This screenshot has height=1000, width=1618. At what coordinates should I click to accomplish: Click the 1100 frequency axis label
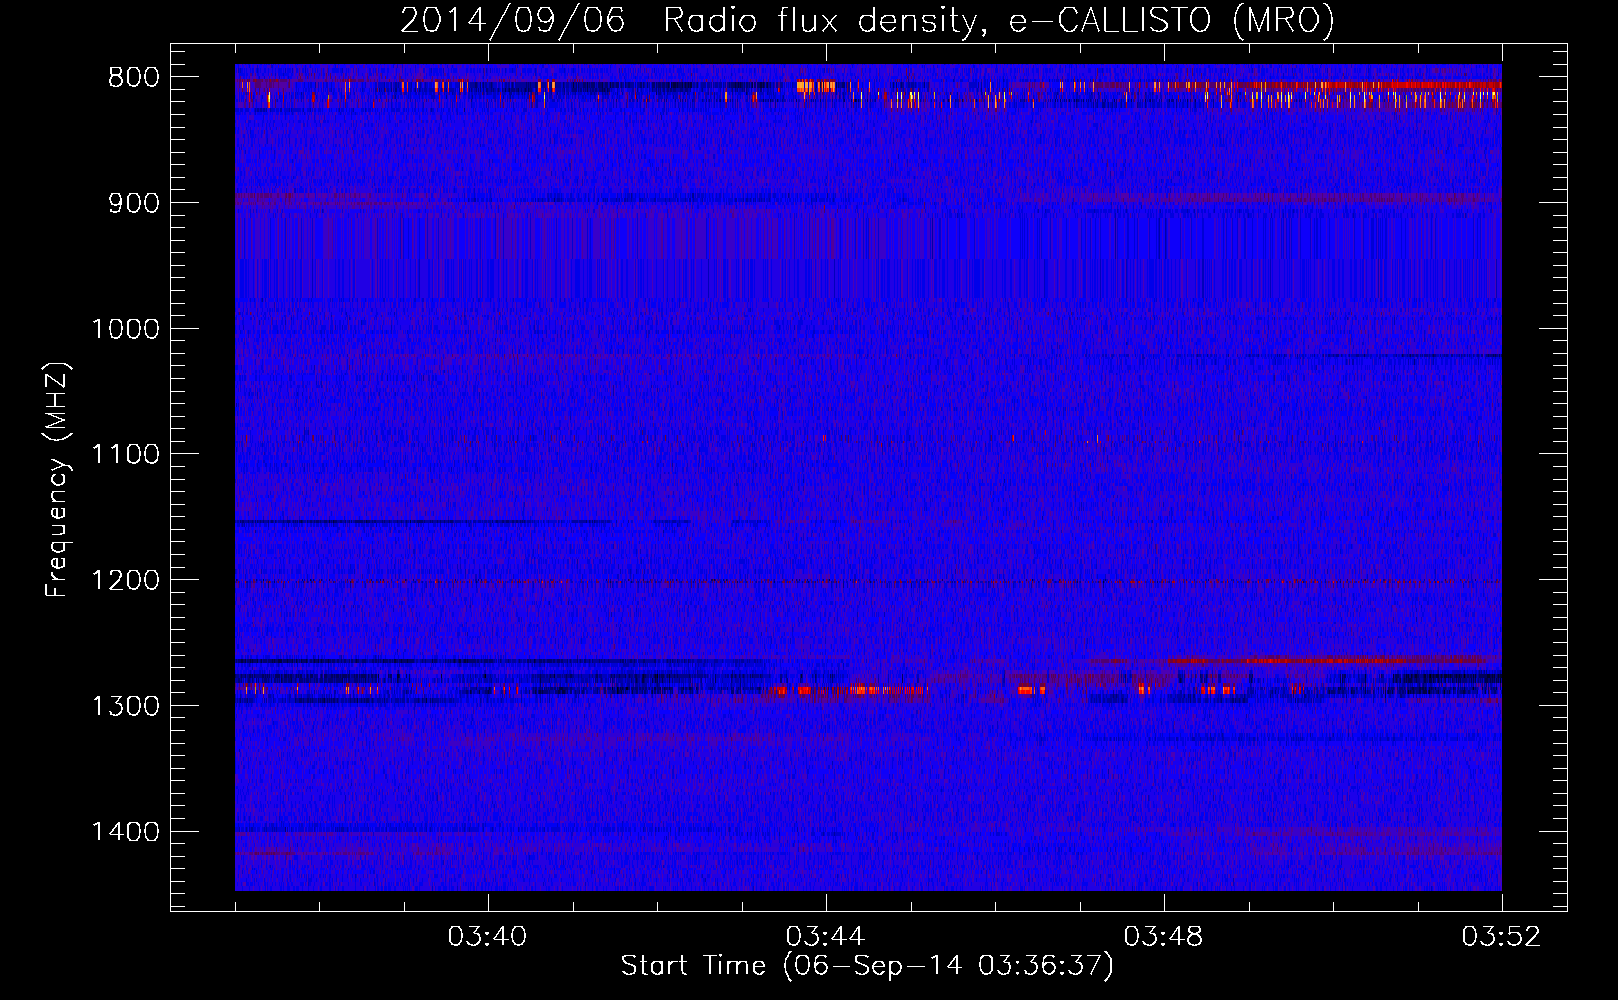point(125,454)
